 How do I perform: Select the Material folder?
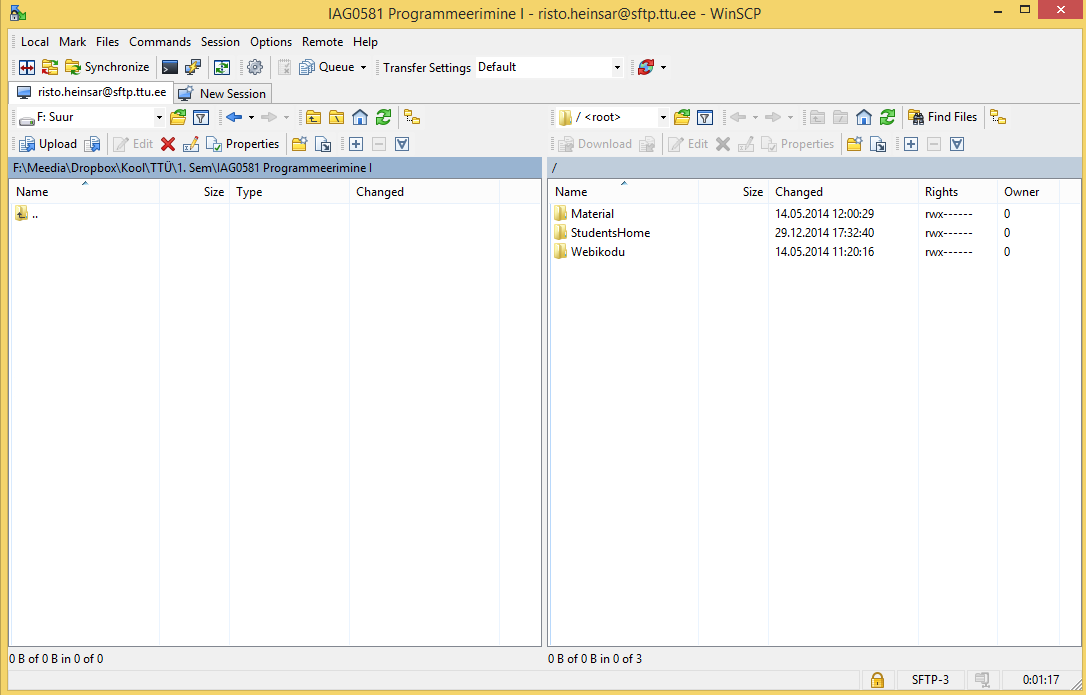592,213
